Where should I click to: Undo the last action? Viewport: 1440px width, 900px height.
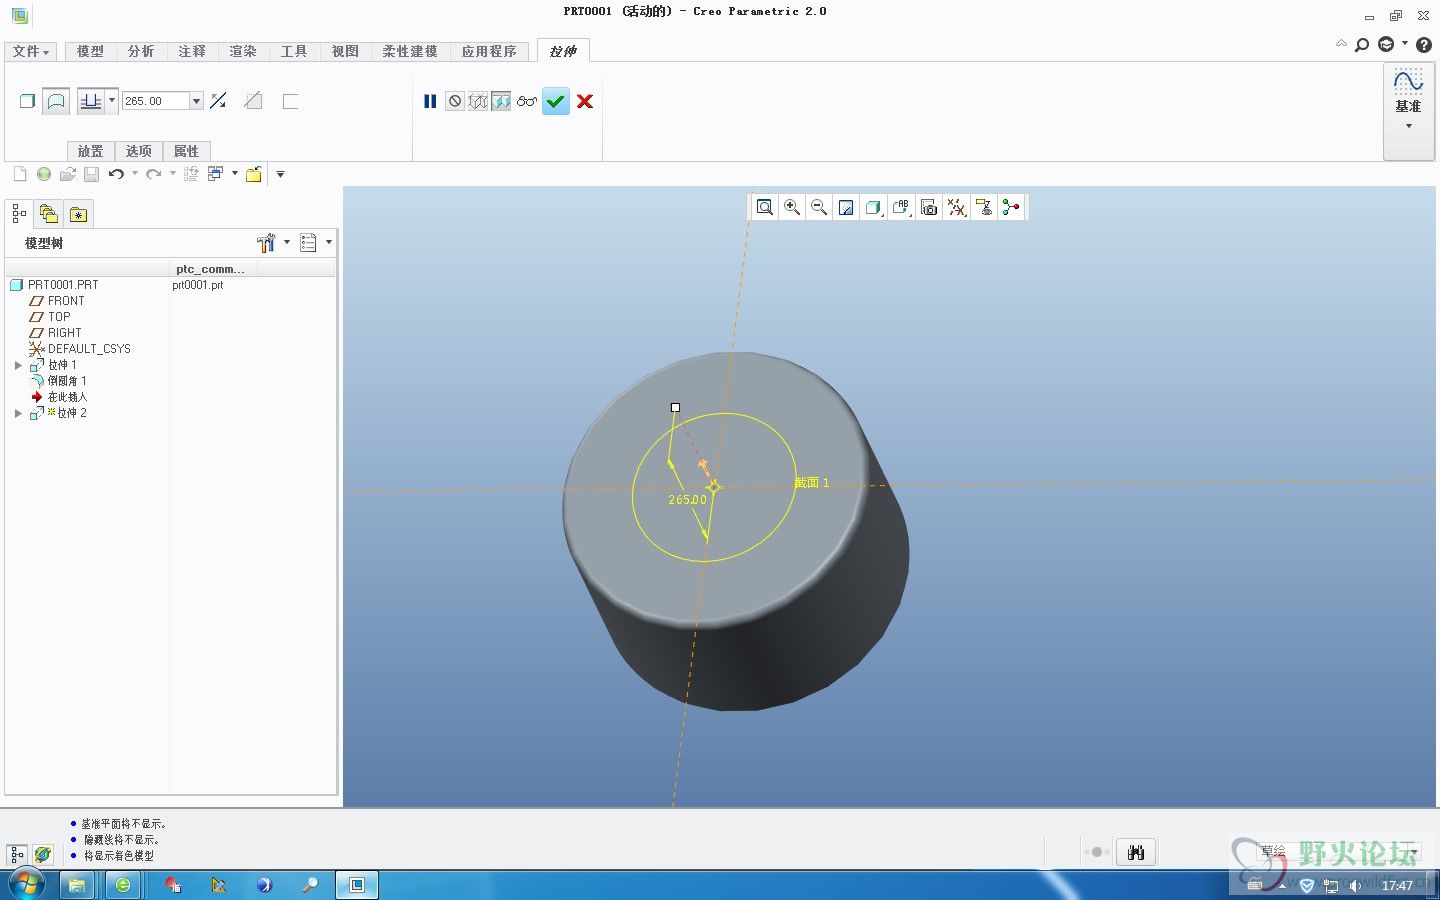coord(117,174)
